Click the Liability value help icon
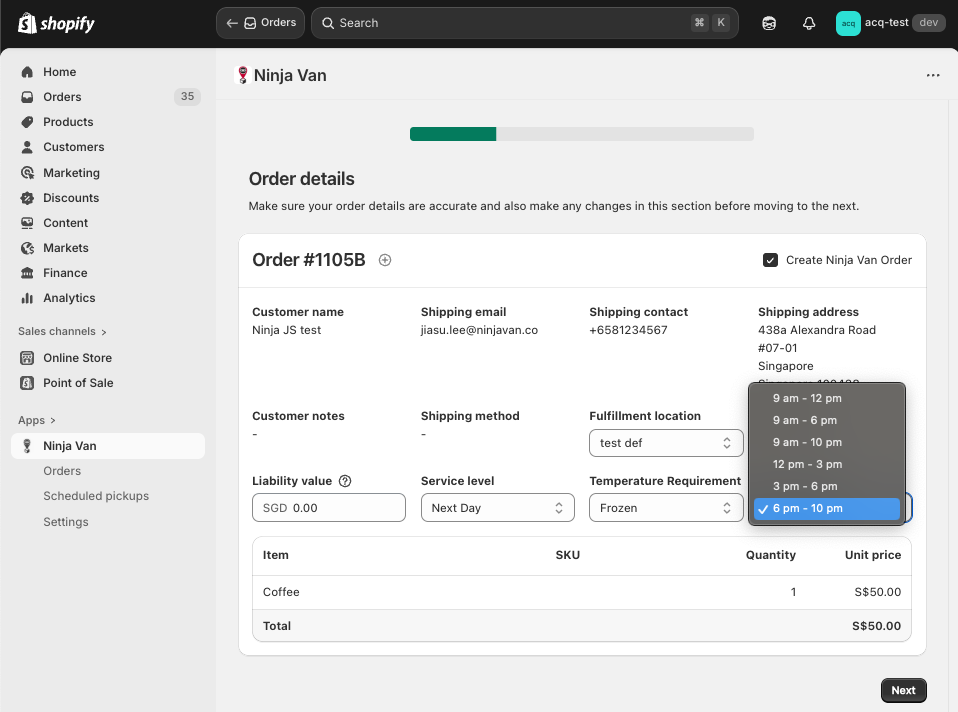The image size is (958, 712). [x=345, y=481]
